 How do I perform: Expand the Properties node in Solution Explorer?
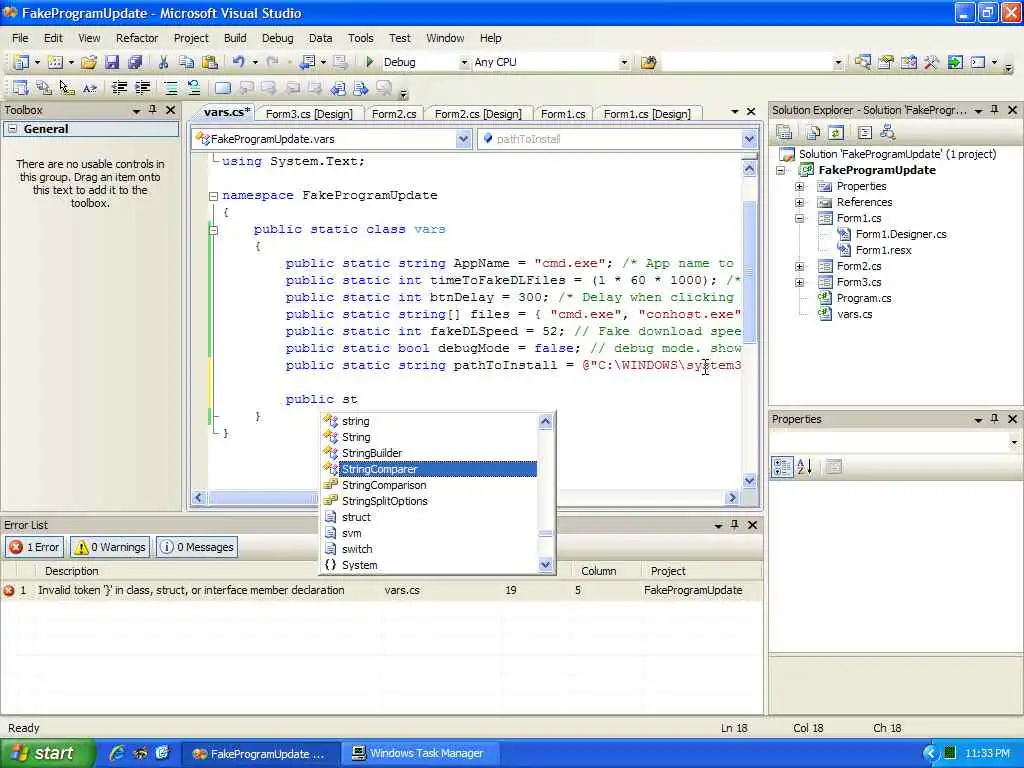coord(799,186)
